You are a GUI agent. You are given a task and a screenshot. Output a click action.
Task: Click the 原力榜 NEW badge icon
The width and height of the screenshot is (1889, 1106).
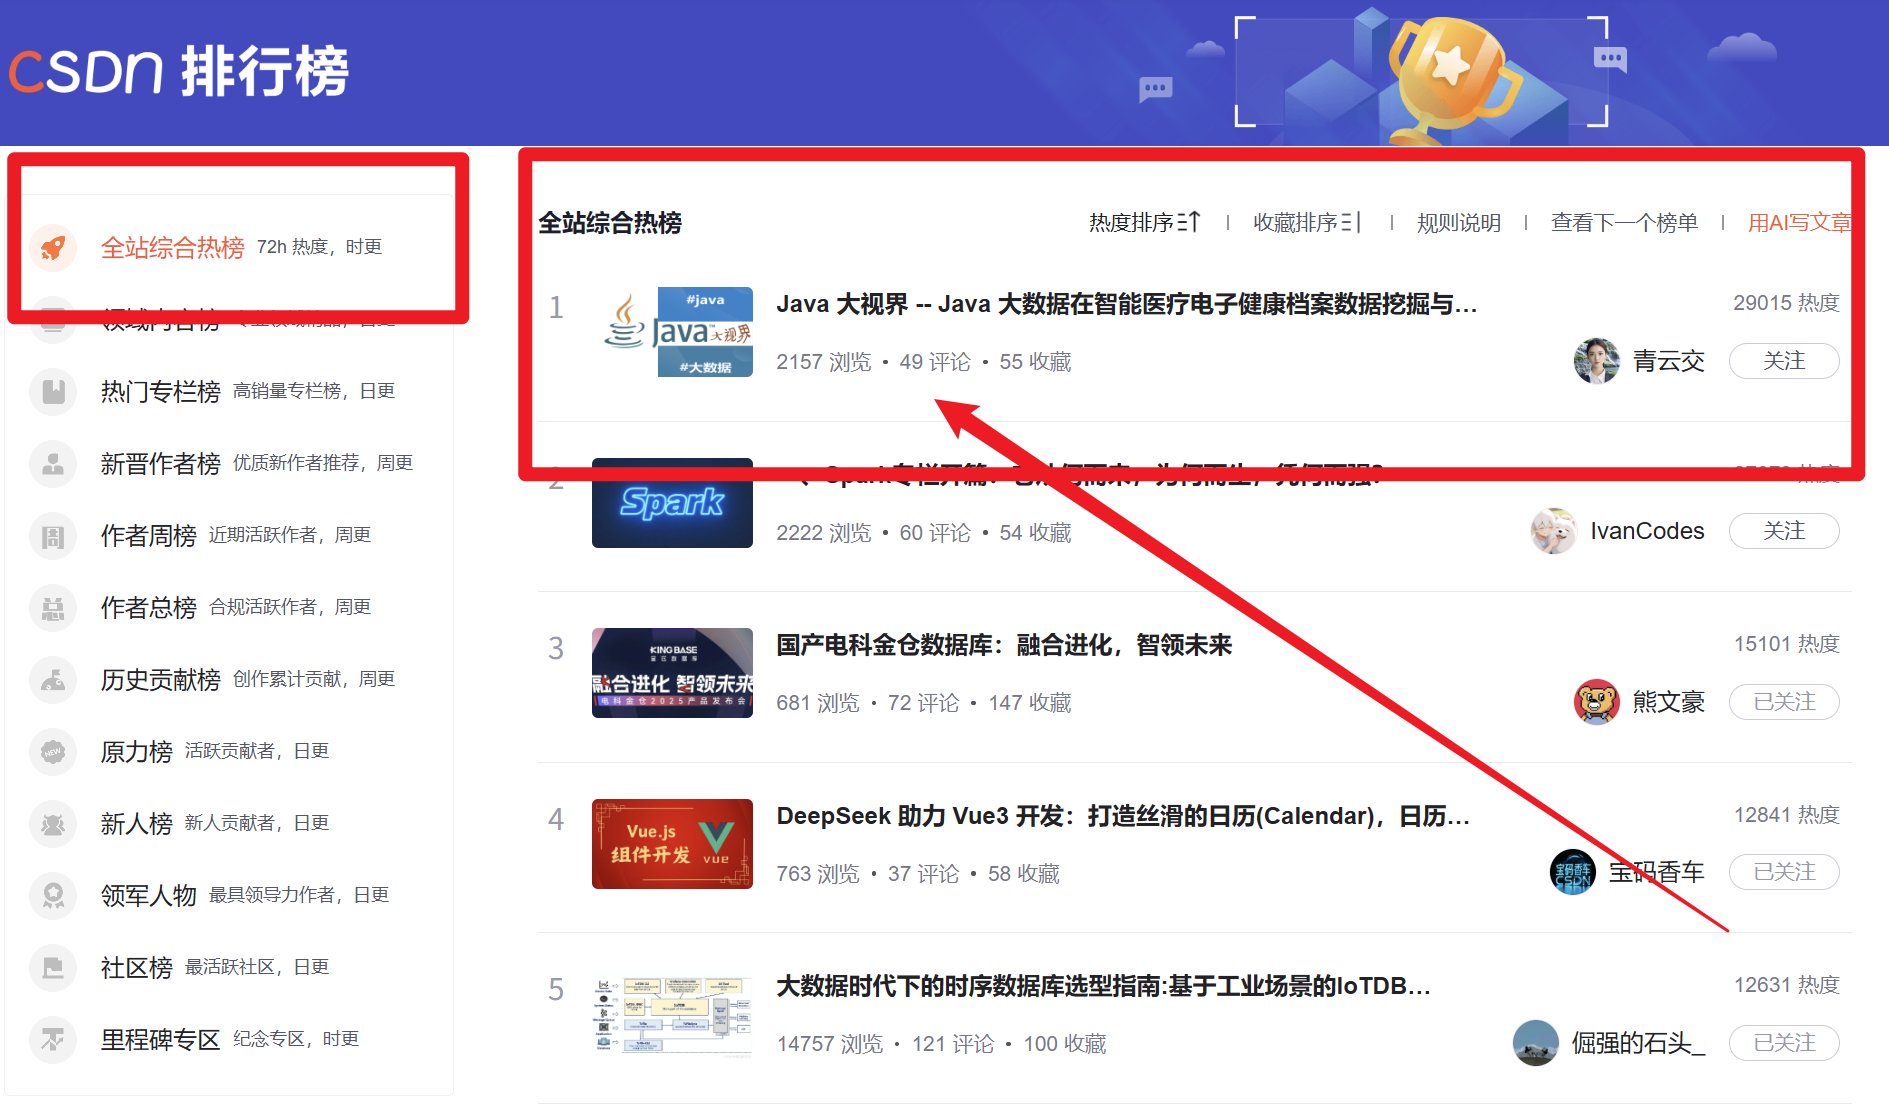coord(53,751)
